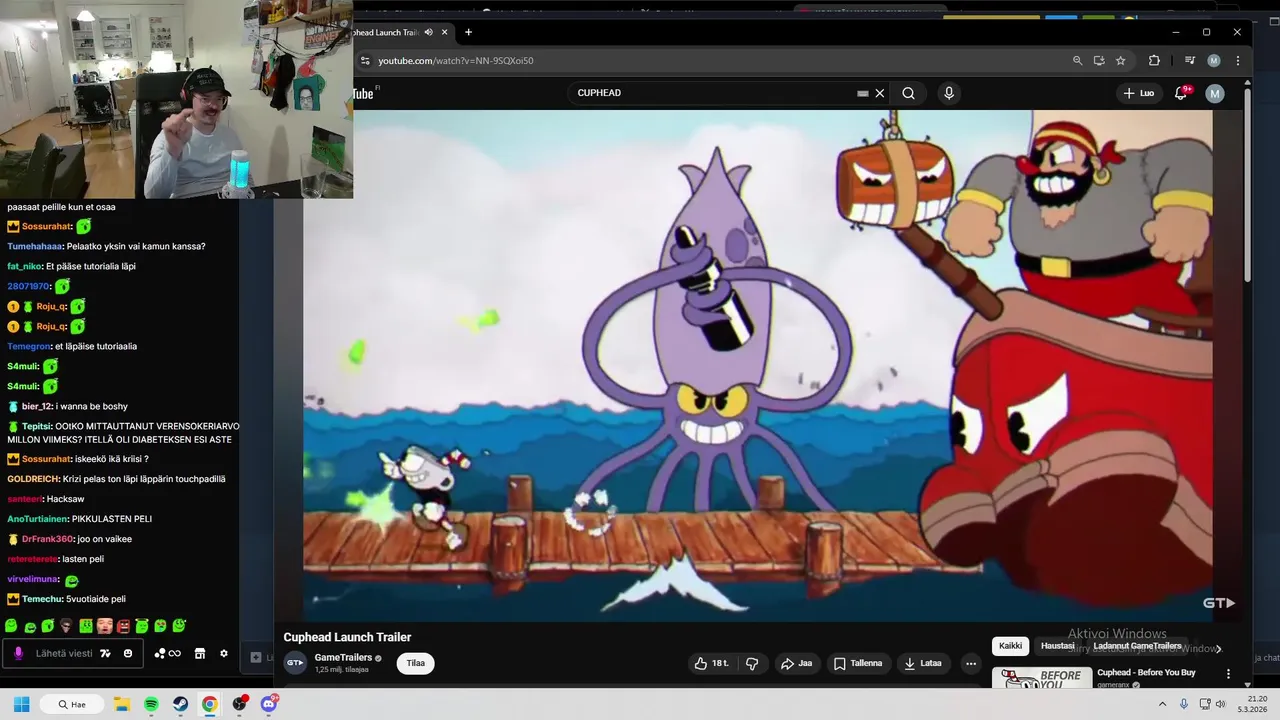Click the YouTube page vertical scrollbar
Screen dimensions: 1280x720
pyautogui.click(x=1247, y=185)
